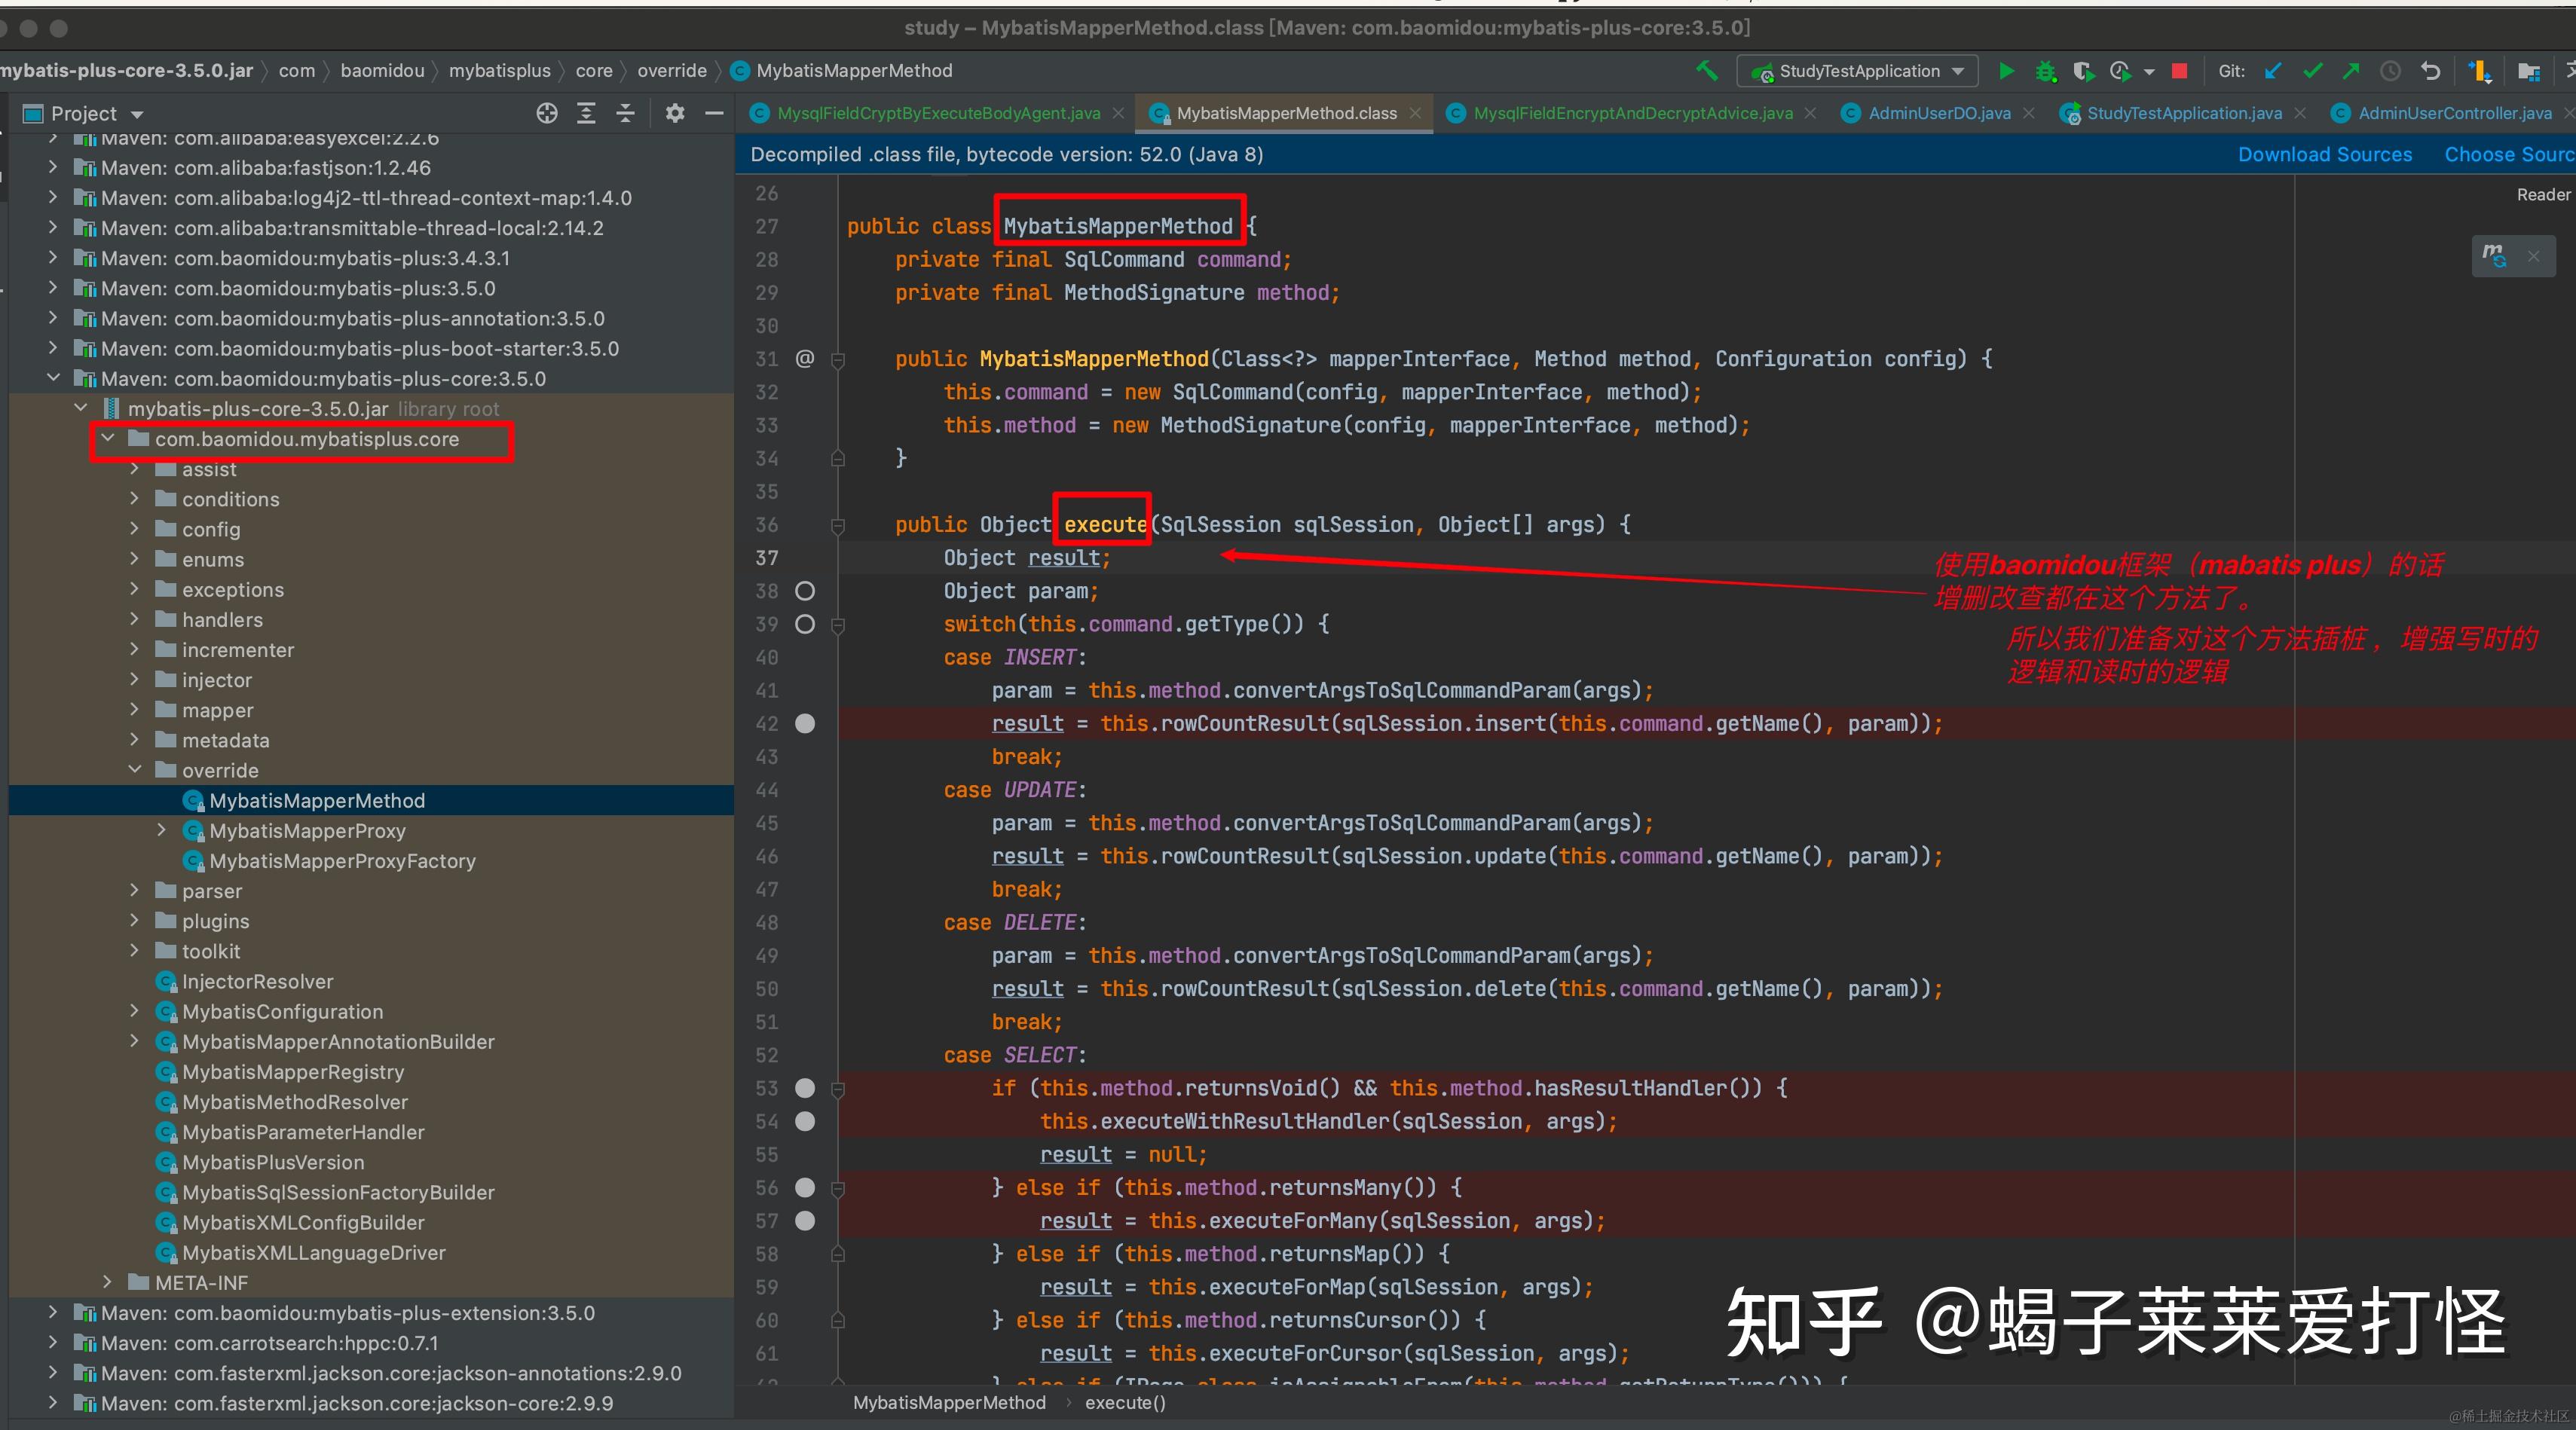Stop the running application via the red square
The height and width of the screenshot is (1430, 2576).
2180,70
